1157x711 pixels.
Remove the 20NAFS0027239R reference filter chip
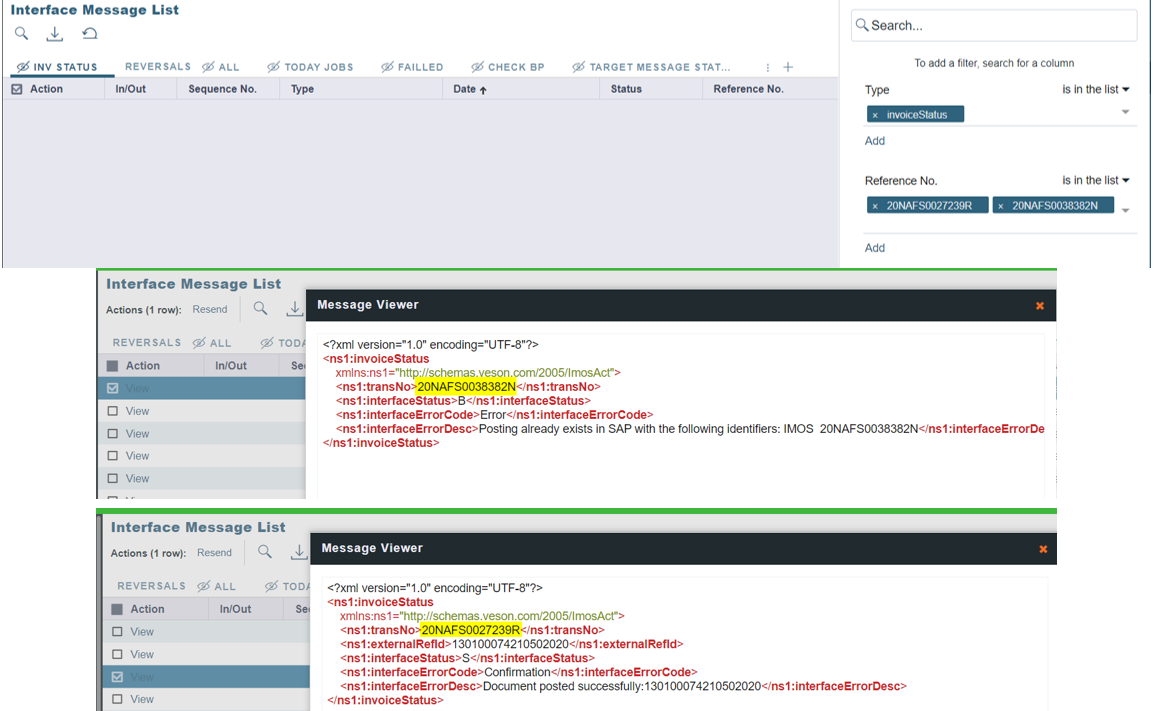(875, 206)
